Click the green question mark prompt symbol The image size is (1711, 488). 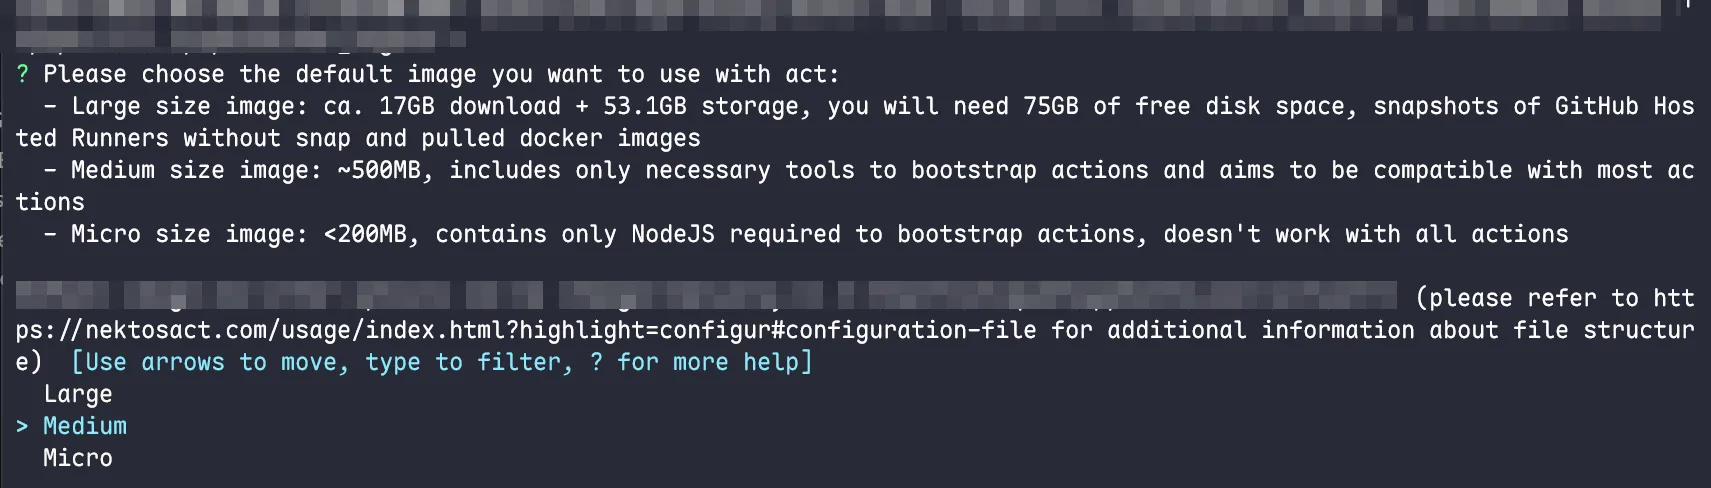pyautogui.click(x=22, y=74)
